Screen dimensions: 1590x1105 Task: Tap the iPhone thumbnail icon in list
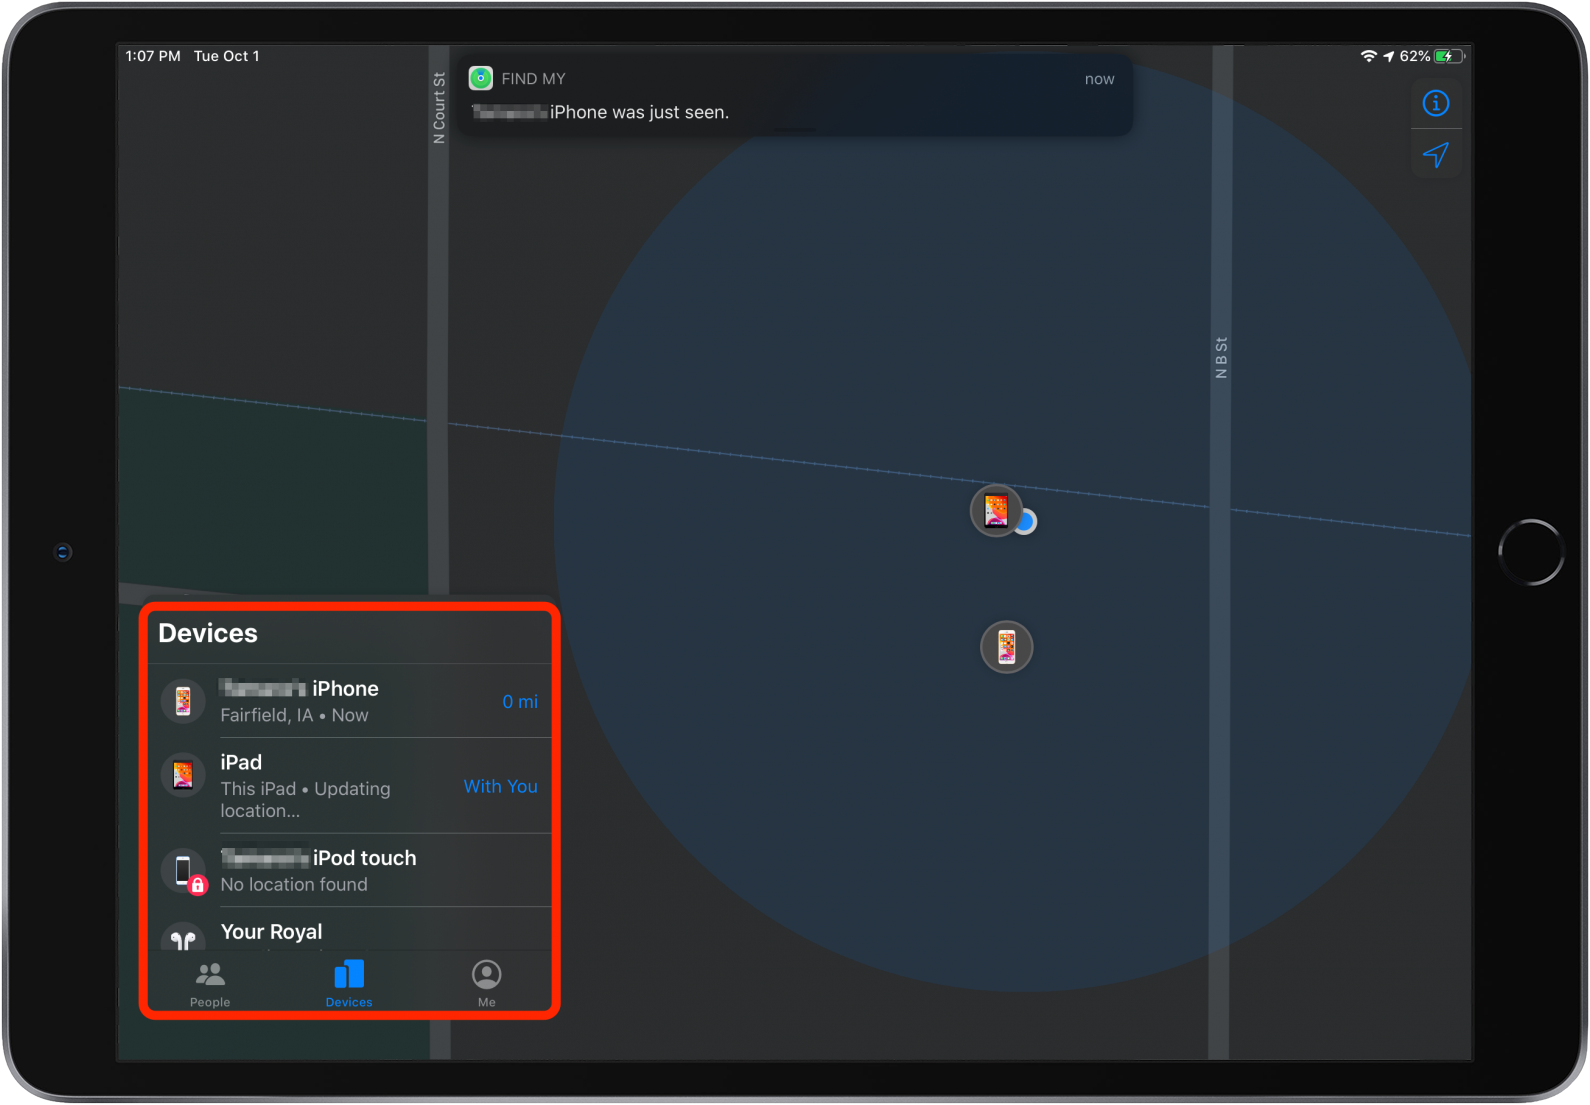click(183, 701)
